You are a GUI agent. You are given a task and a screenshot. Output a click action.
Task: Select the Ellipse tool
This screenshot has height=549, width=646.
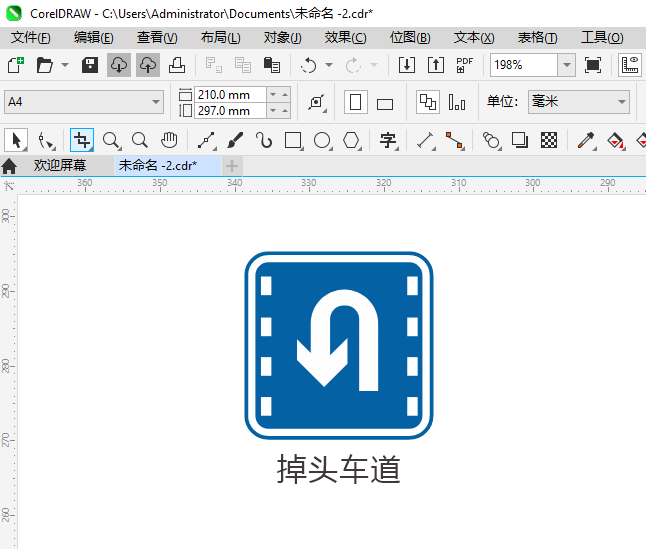[x=323, y=140]
